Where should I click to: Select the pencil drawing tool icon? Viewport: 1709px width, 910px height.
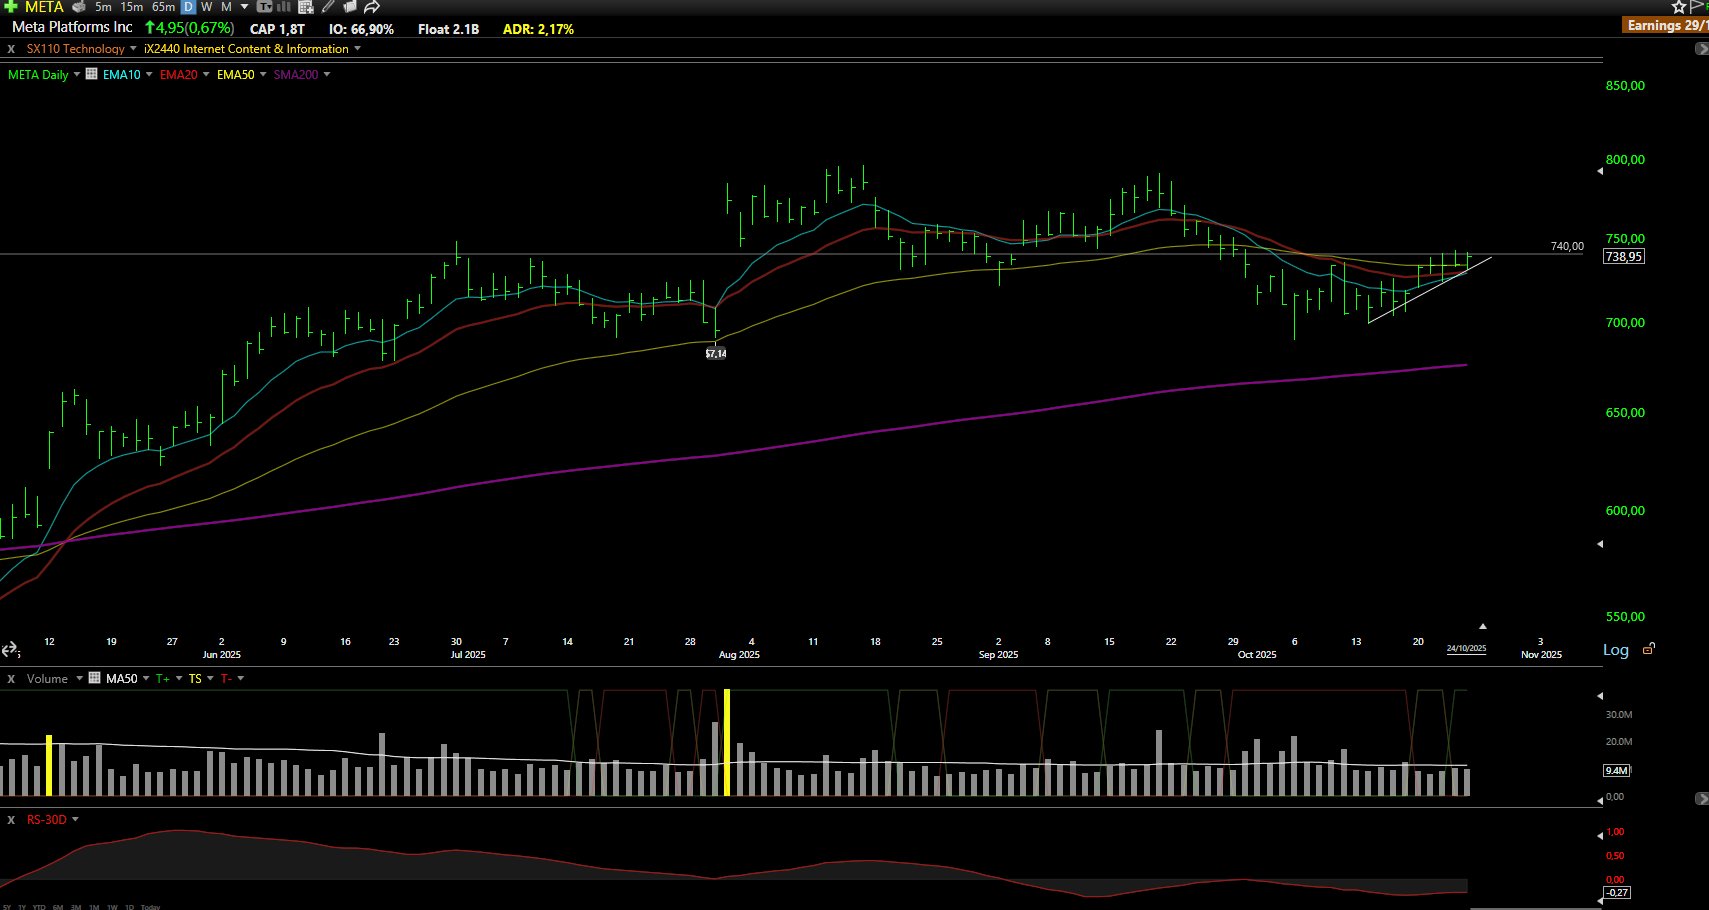(x=328, y=6)
